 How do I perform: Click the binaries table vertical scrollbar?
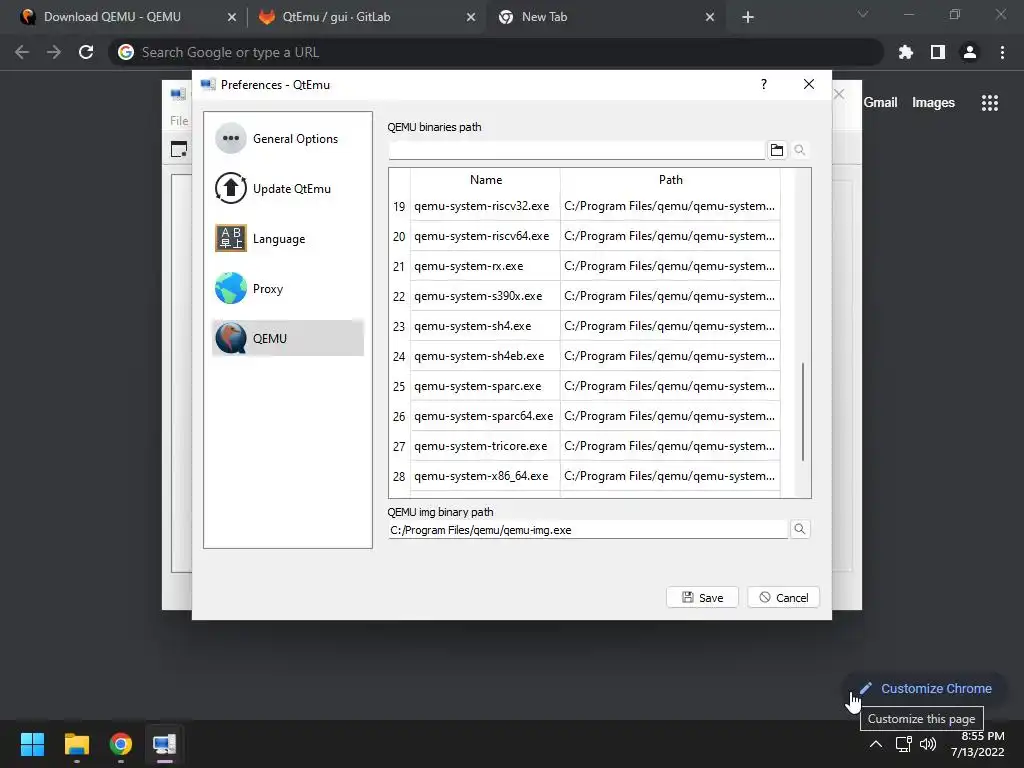coord(803,411)
